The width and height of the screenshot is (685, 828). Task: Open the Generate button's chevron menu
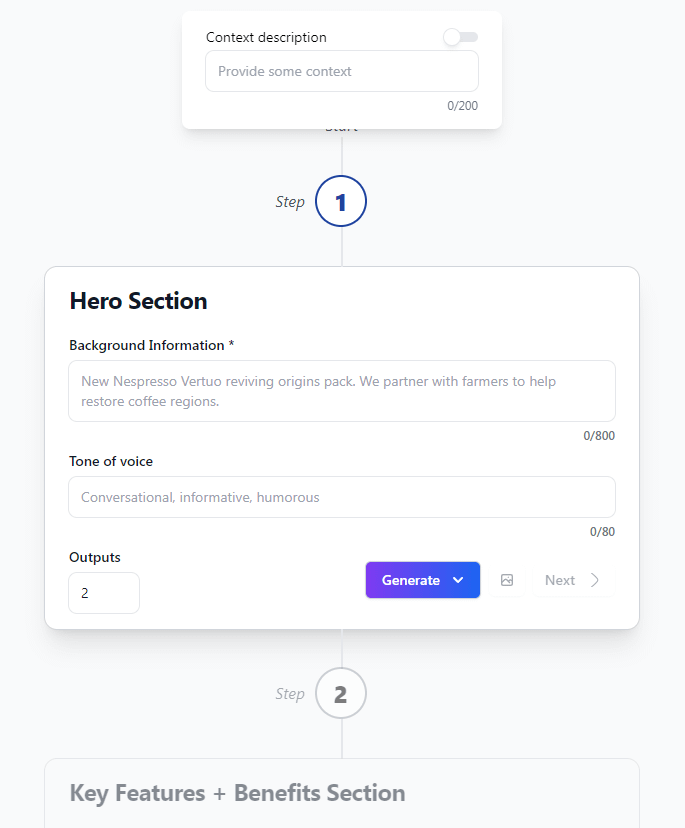pos(460,580)
